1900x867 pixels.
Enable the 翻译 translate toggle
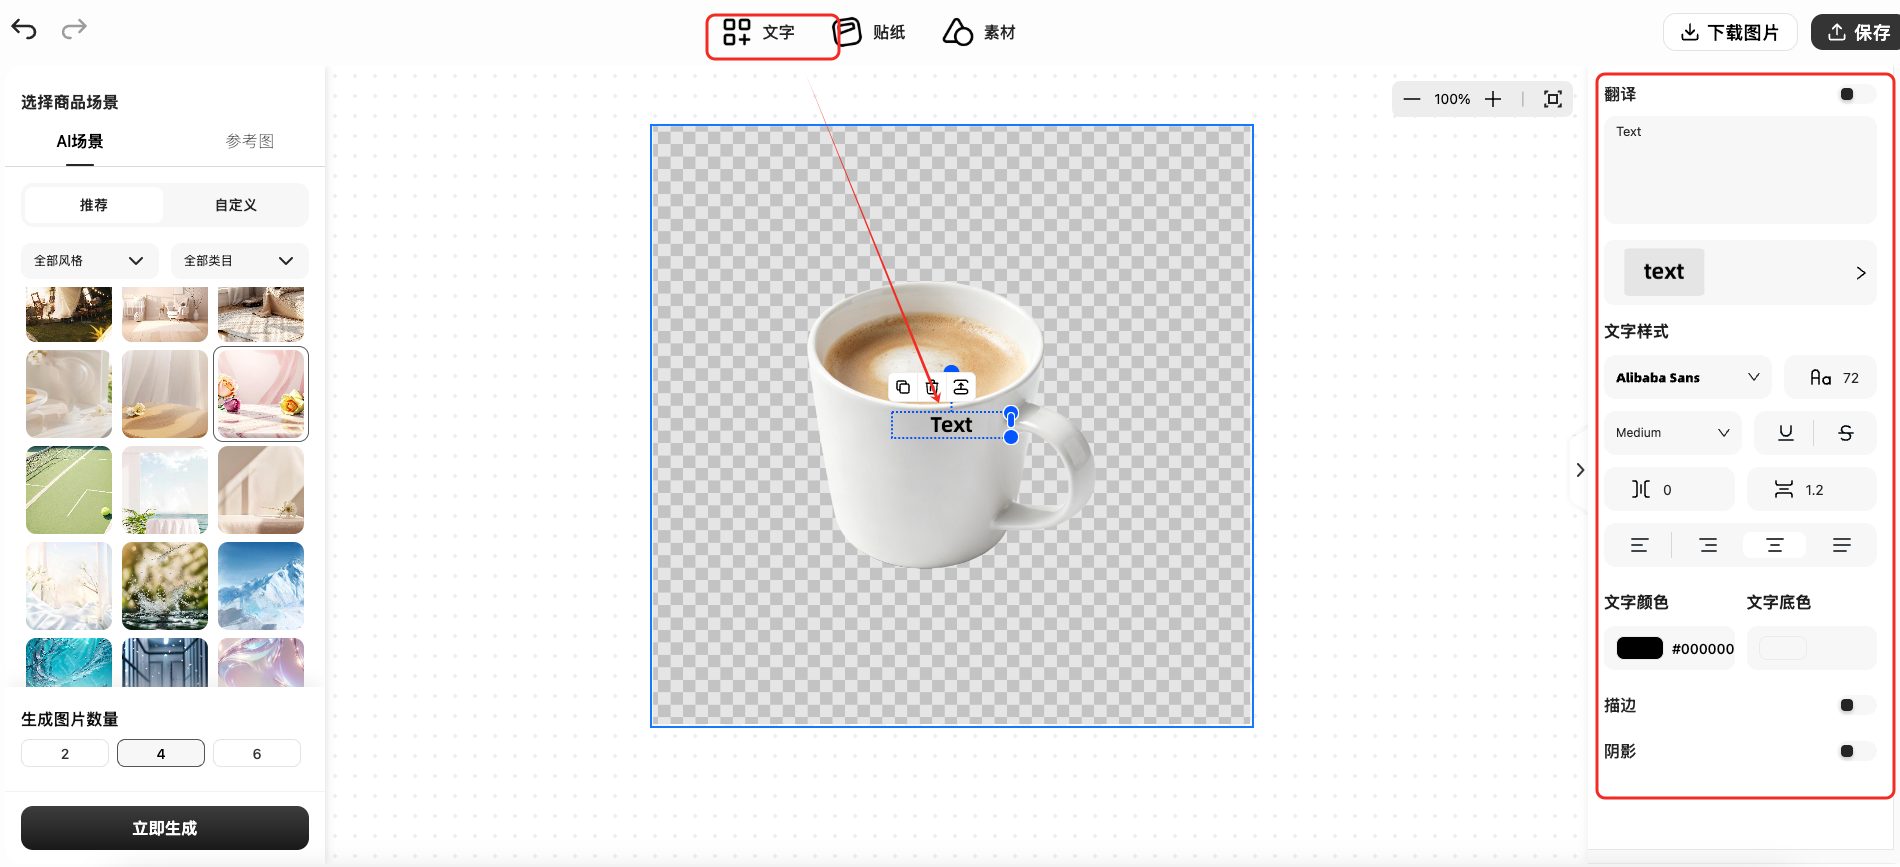pyautogui.click(x=1855, y=94)
